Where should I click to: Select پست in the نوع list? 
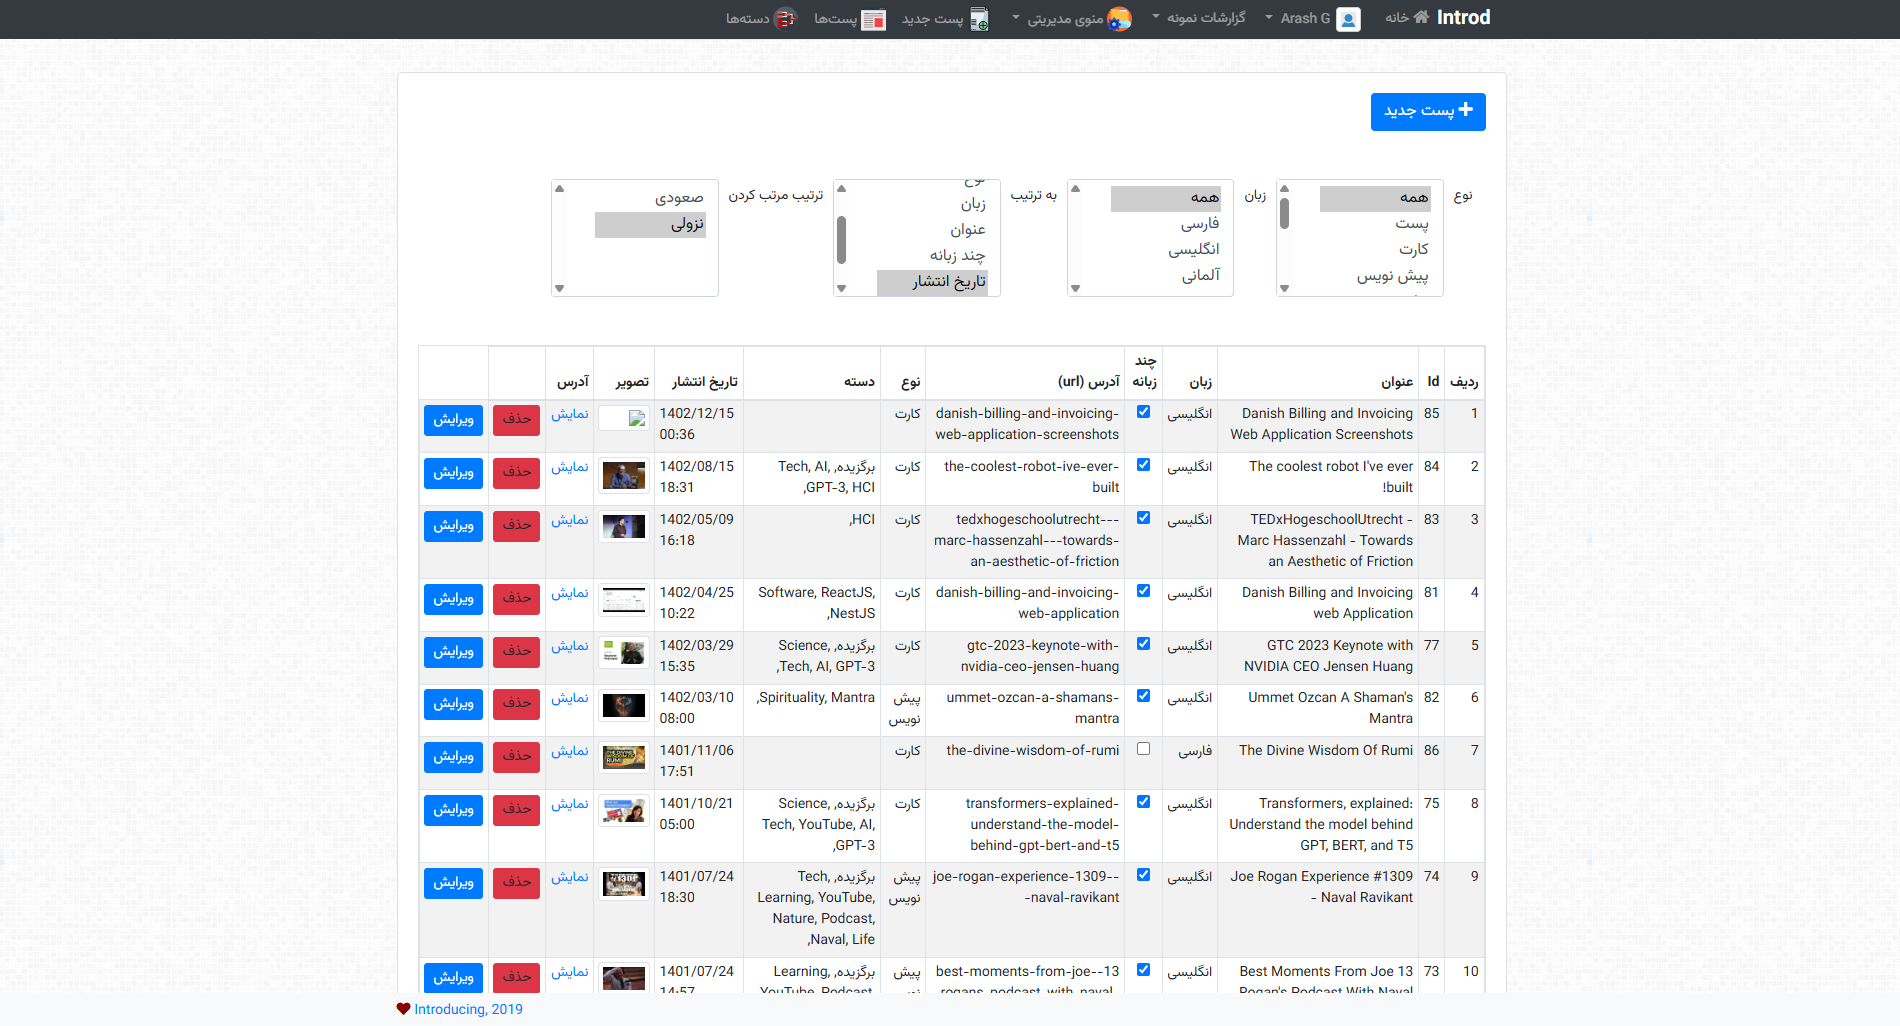pyautogui.click(x=1375, y=224)
